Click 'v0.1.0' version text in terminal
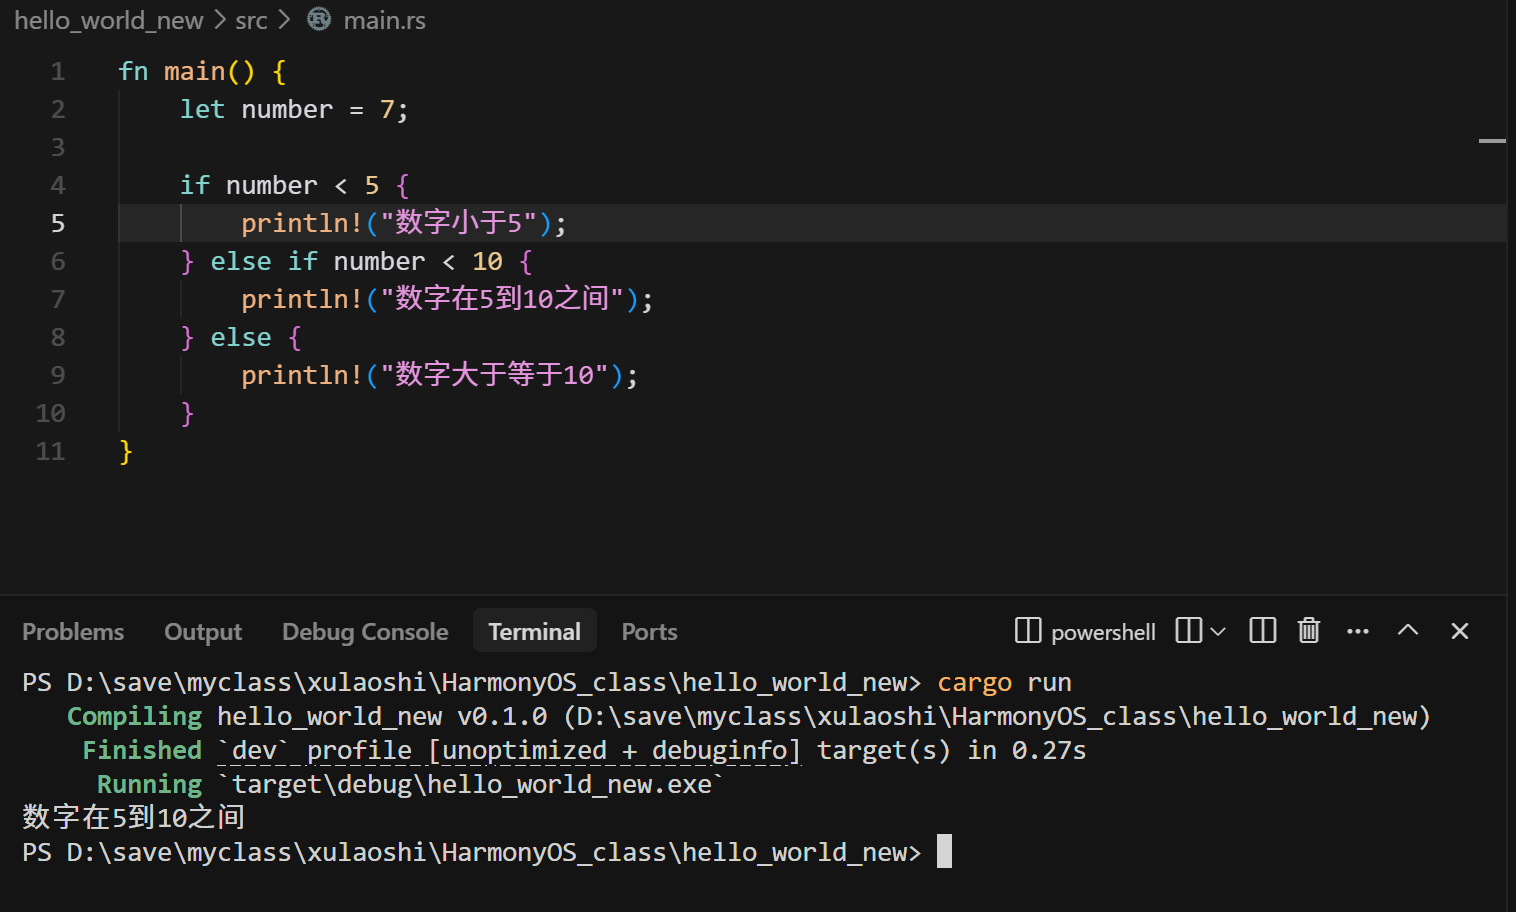The height and width of the screenshot is (912, 1516). point(502,717)
